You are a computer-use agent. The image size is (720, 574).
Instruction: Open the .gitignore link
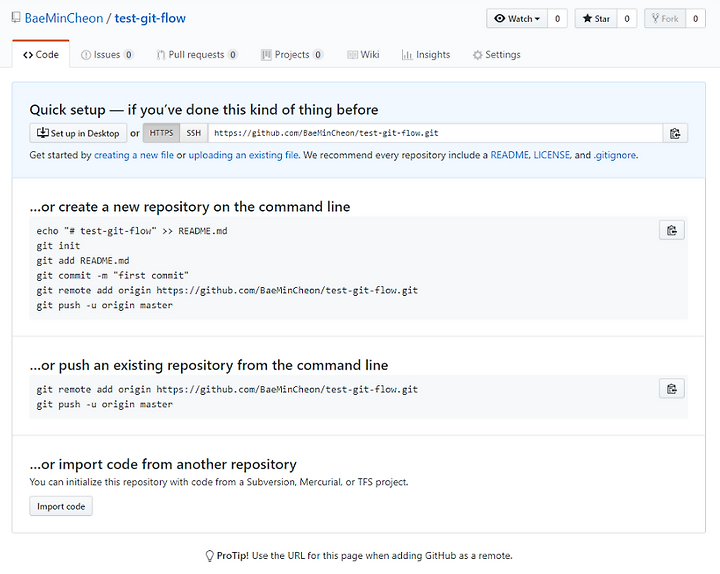[x=615, y=155]
